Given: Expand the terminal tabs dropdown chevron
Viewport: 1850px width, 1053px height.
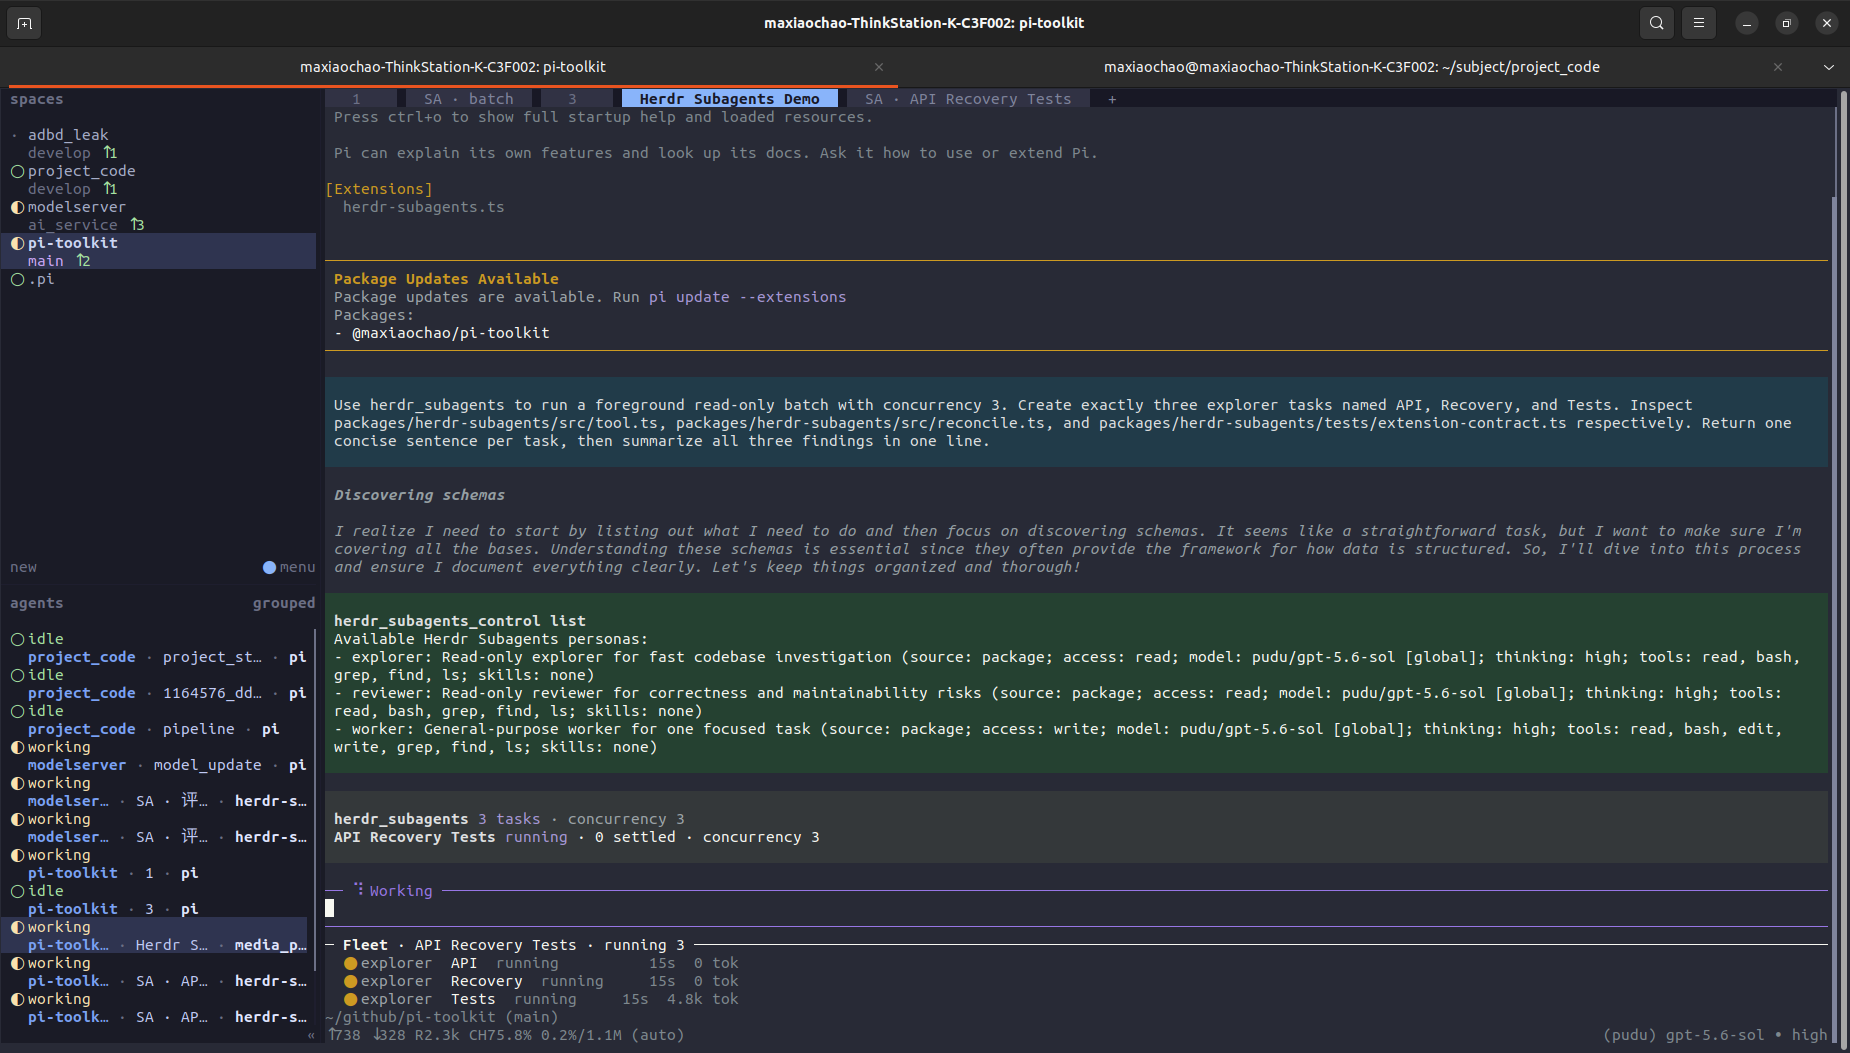Looking at the screenshot, I should click(1829, 67).
